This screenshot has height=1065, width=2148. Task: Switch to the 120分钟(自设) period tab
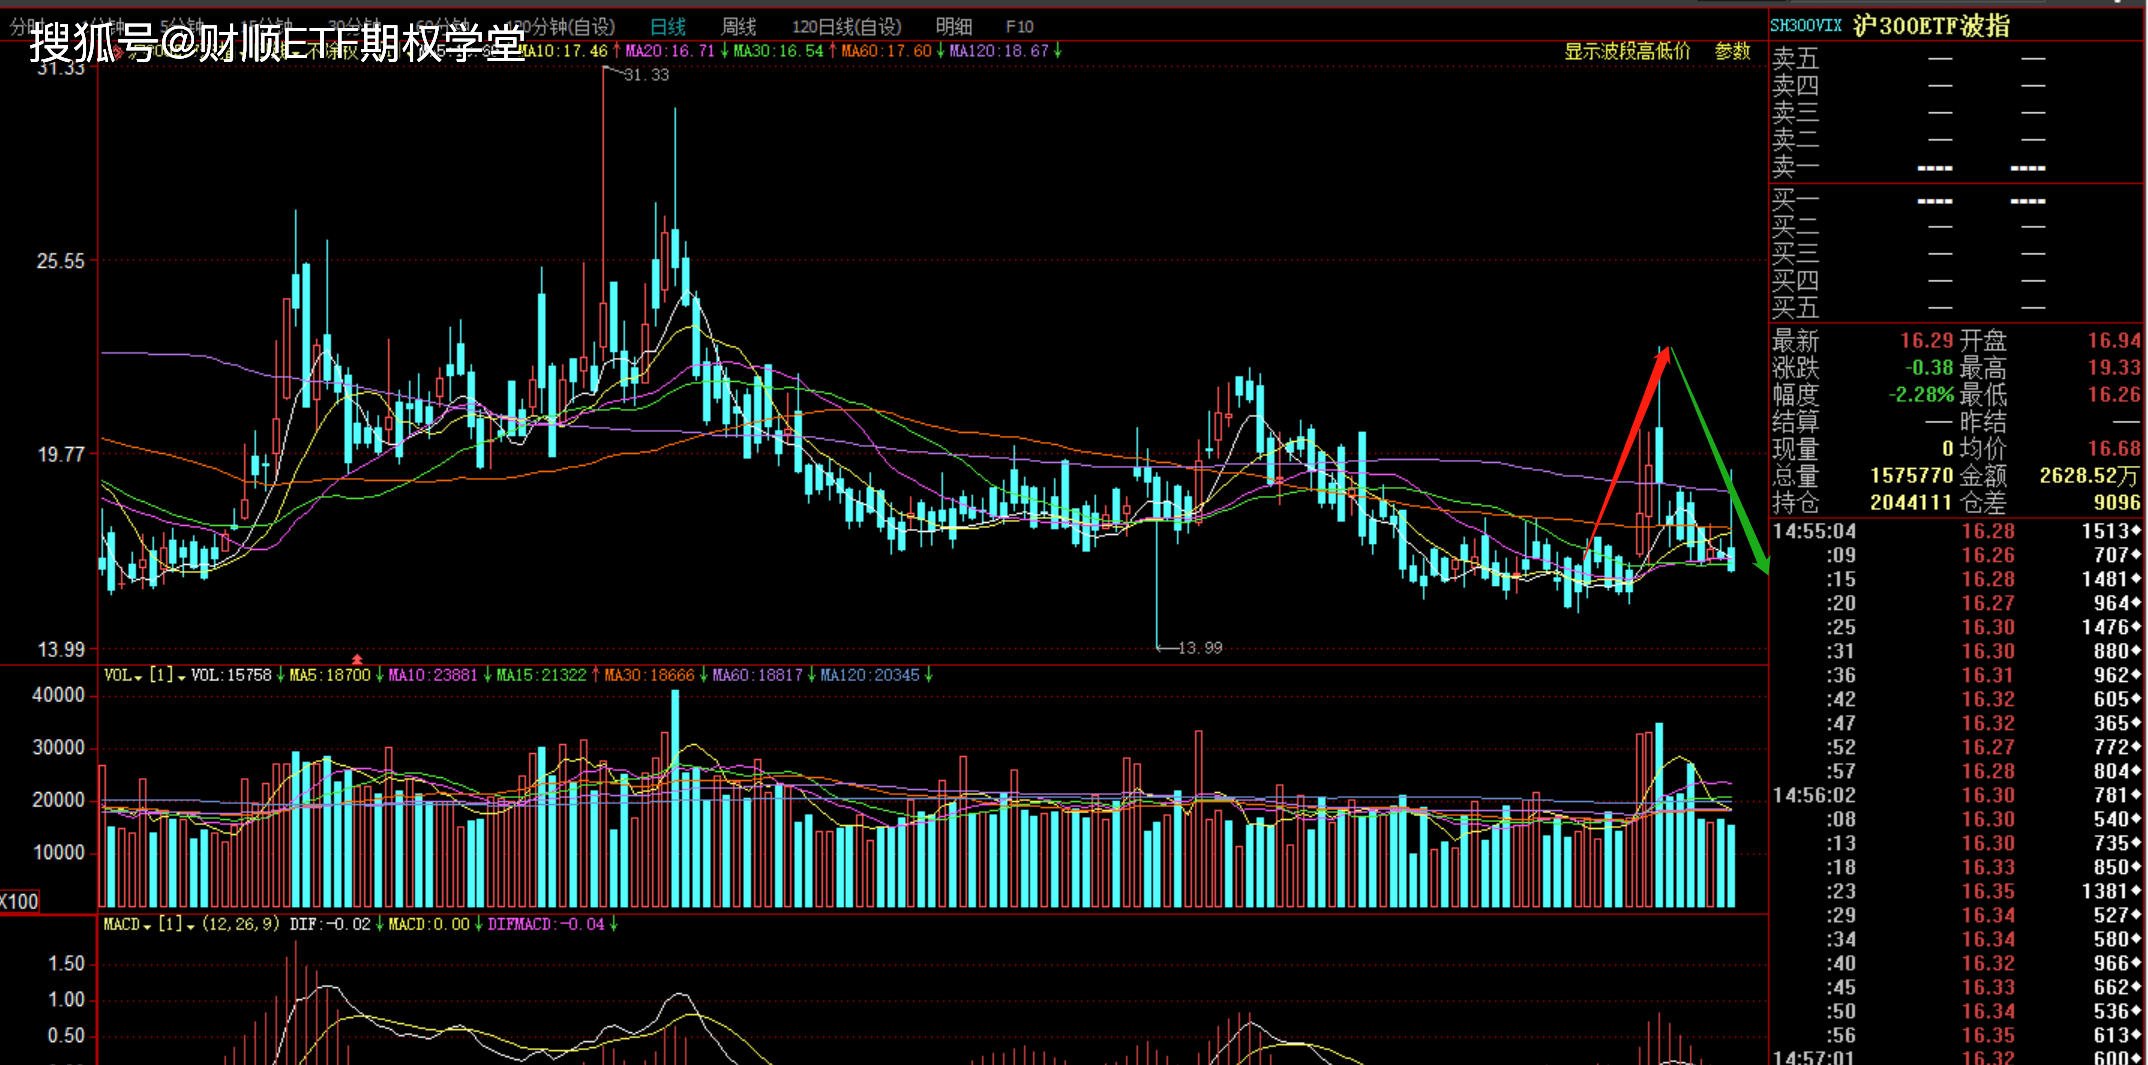560,27
